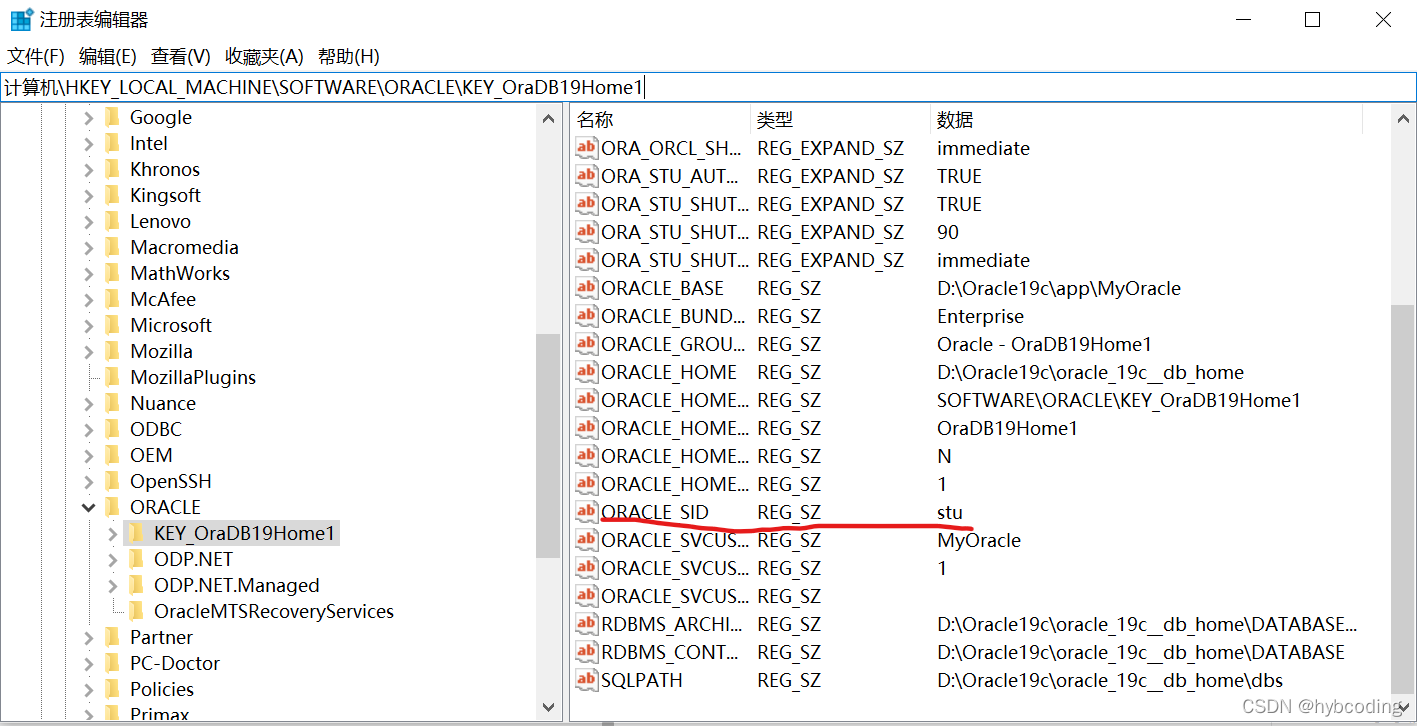Select the Partner folder icon

pyautogui.click(x=113, y=637)
